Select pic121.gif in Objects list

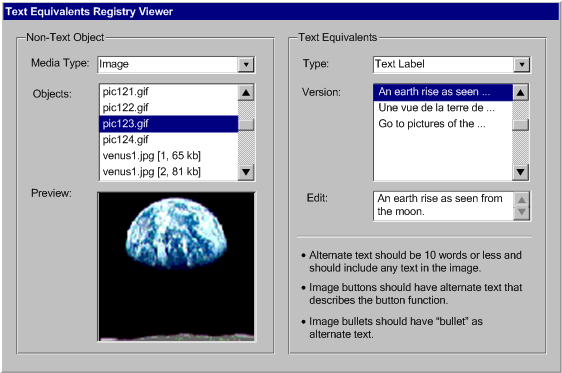[168, 92]
